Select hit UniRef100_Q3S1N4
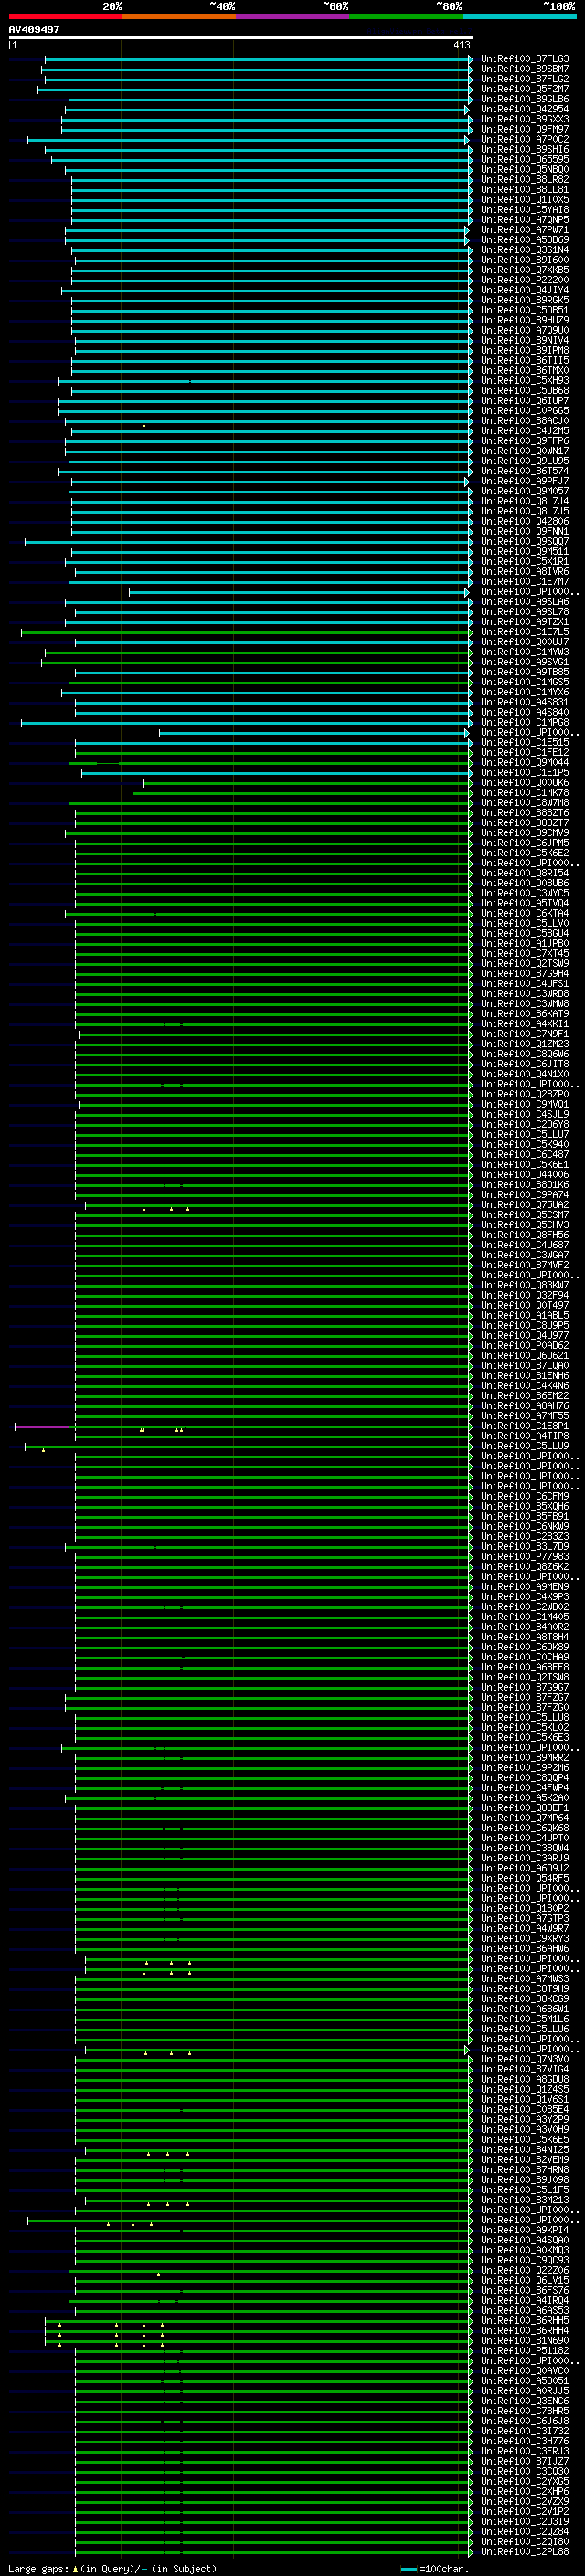Viewport: 585px width, 2576px height. [525, 250]
